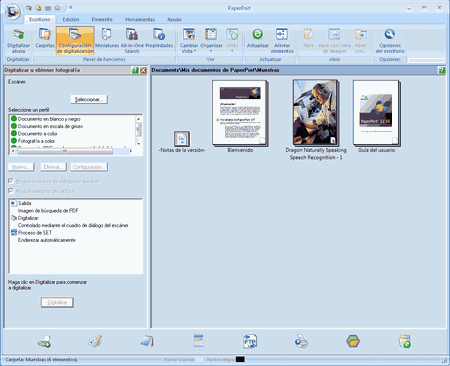Image resolution: width=450 pixels, height=366 pixels.
Task: Click the notepad icon in Send To bar
Action: click(x=147, y=342)
